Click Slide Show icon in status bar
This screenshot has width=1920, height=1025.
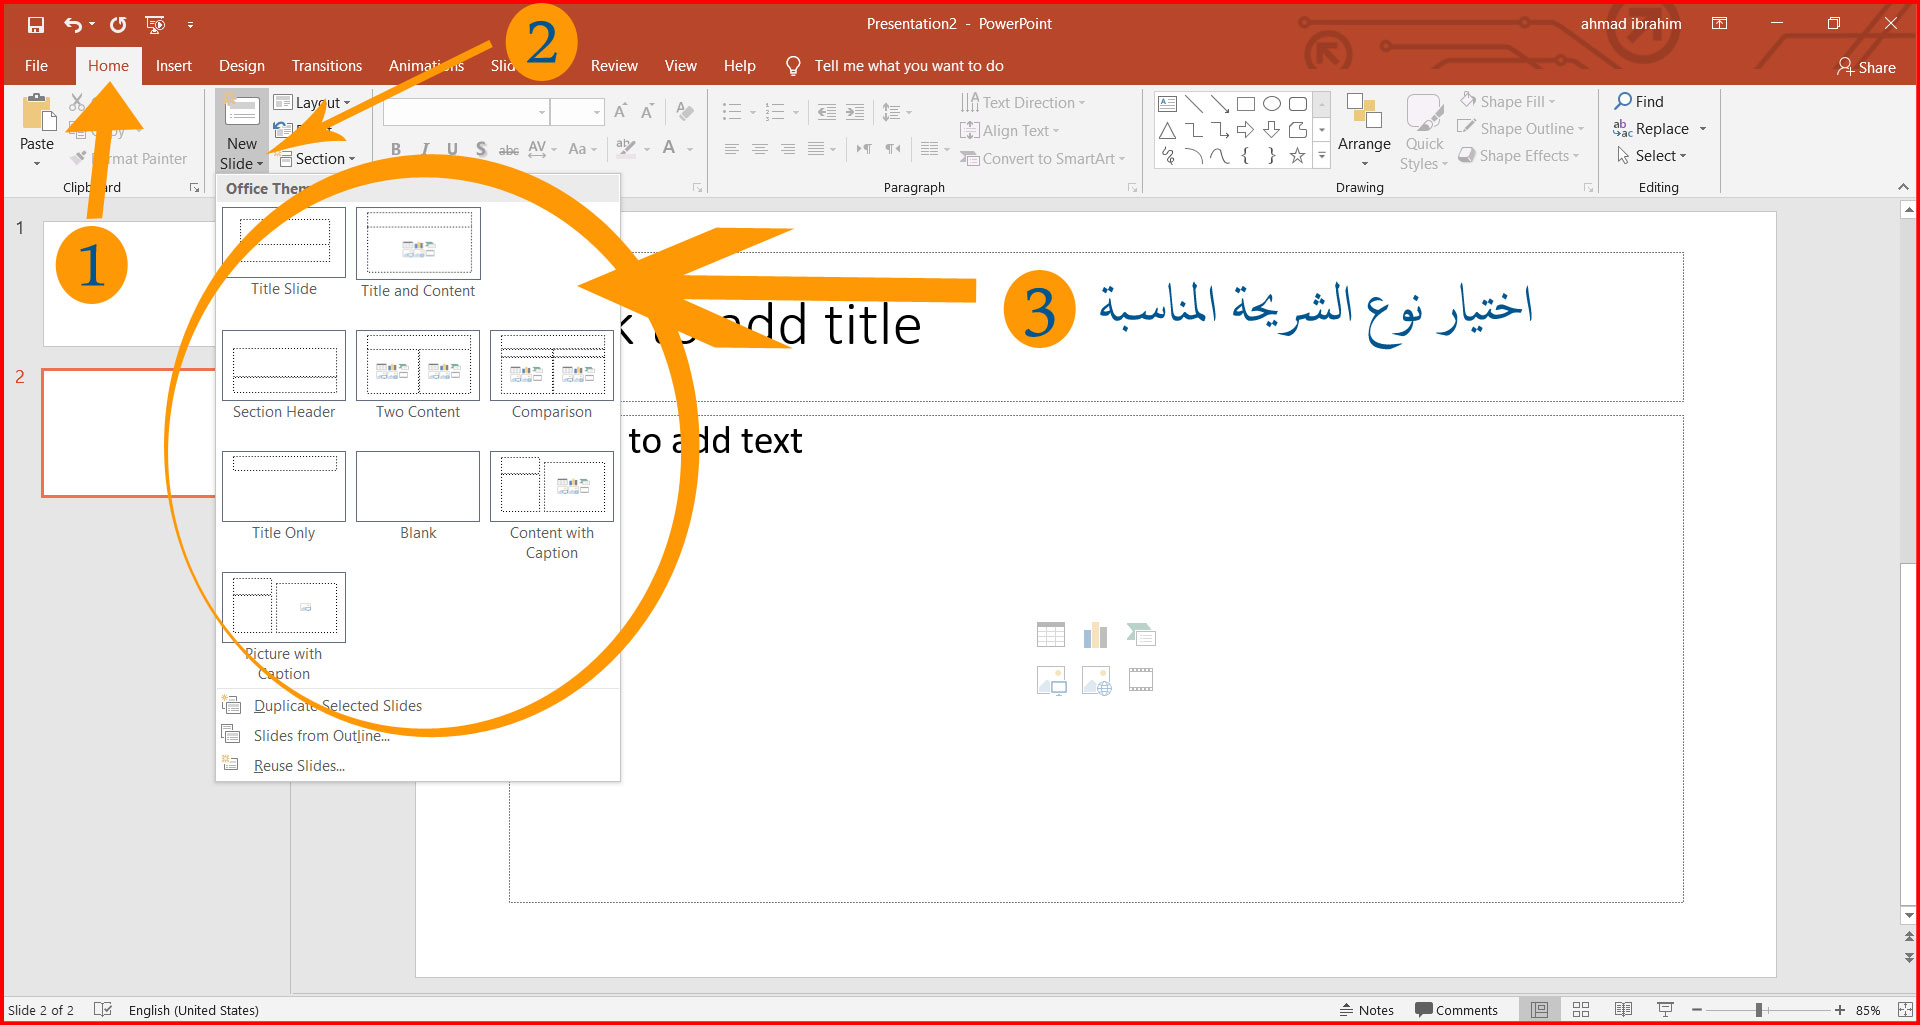(1665, 1010)
